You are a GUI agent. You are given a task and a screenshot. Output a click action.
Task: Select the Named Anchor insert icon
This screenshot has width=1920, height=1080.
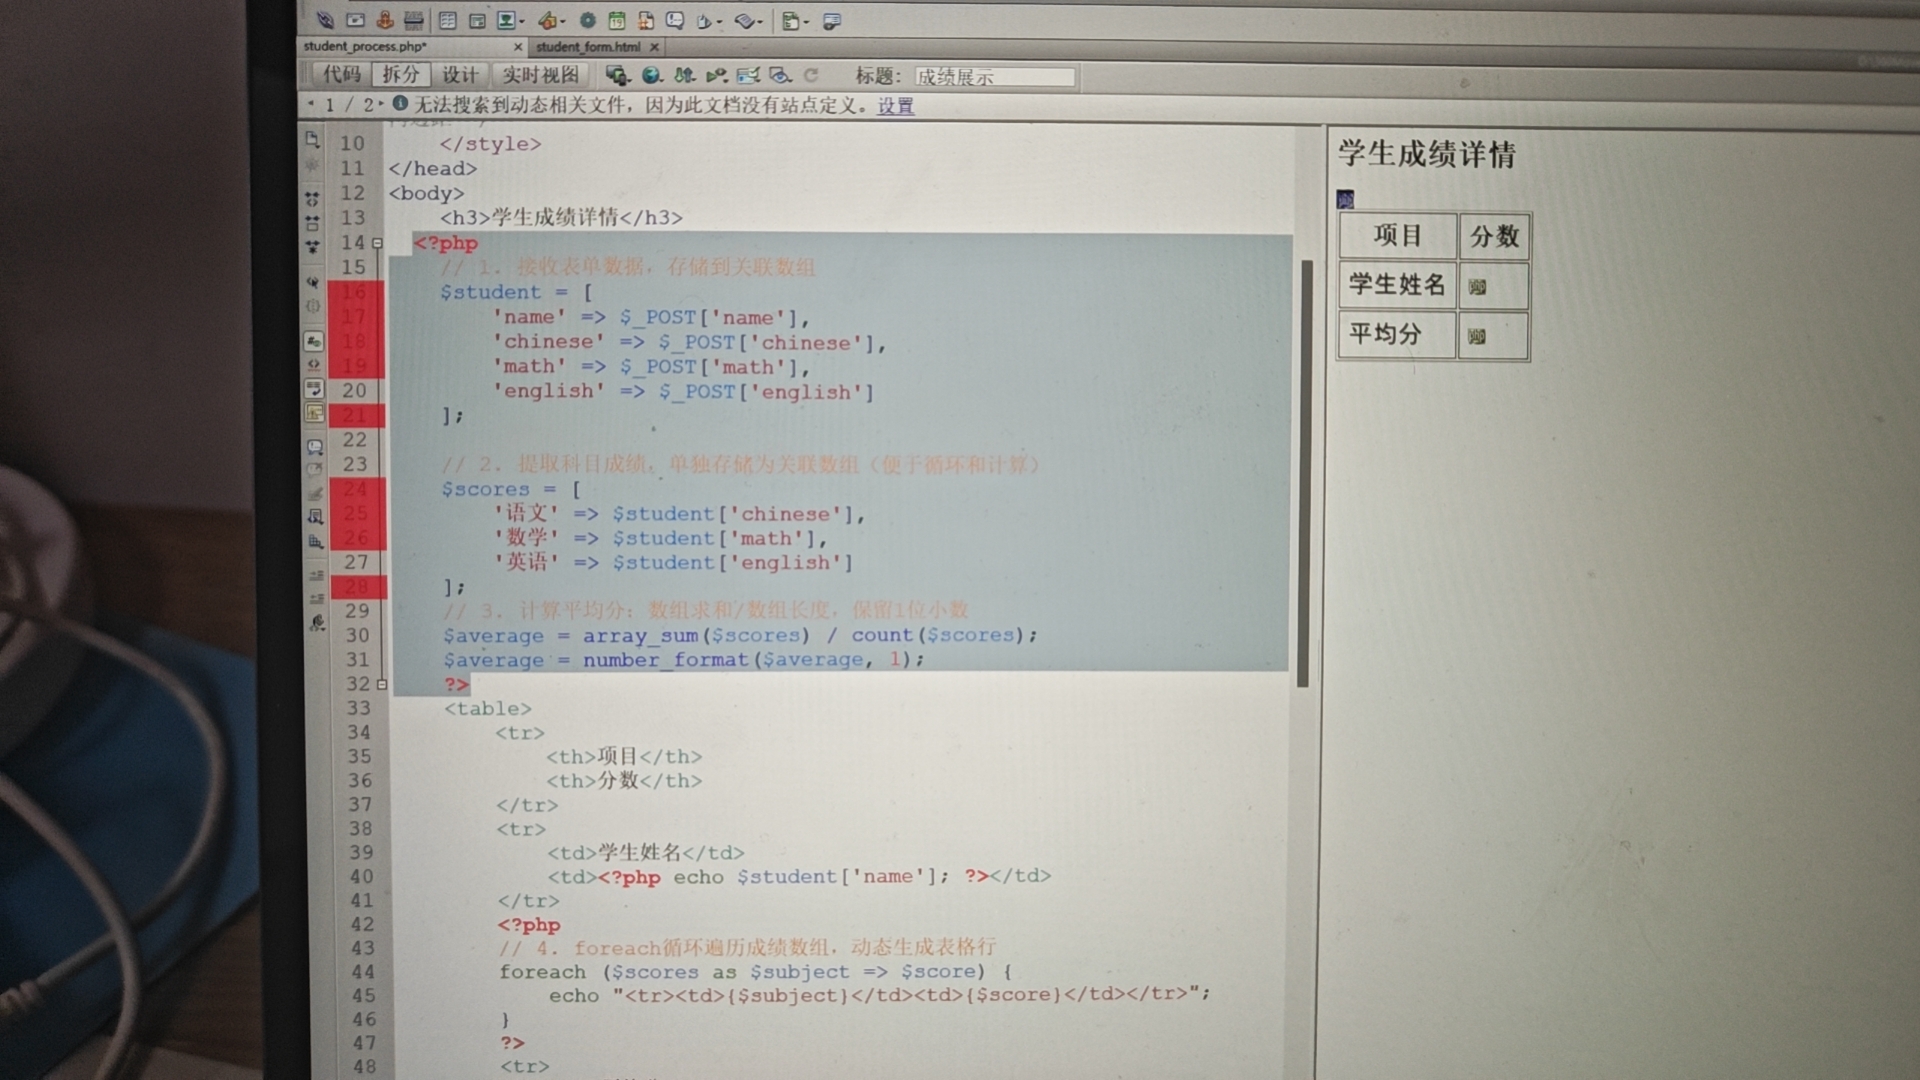tap(385, 20)
